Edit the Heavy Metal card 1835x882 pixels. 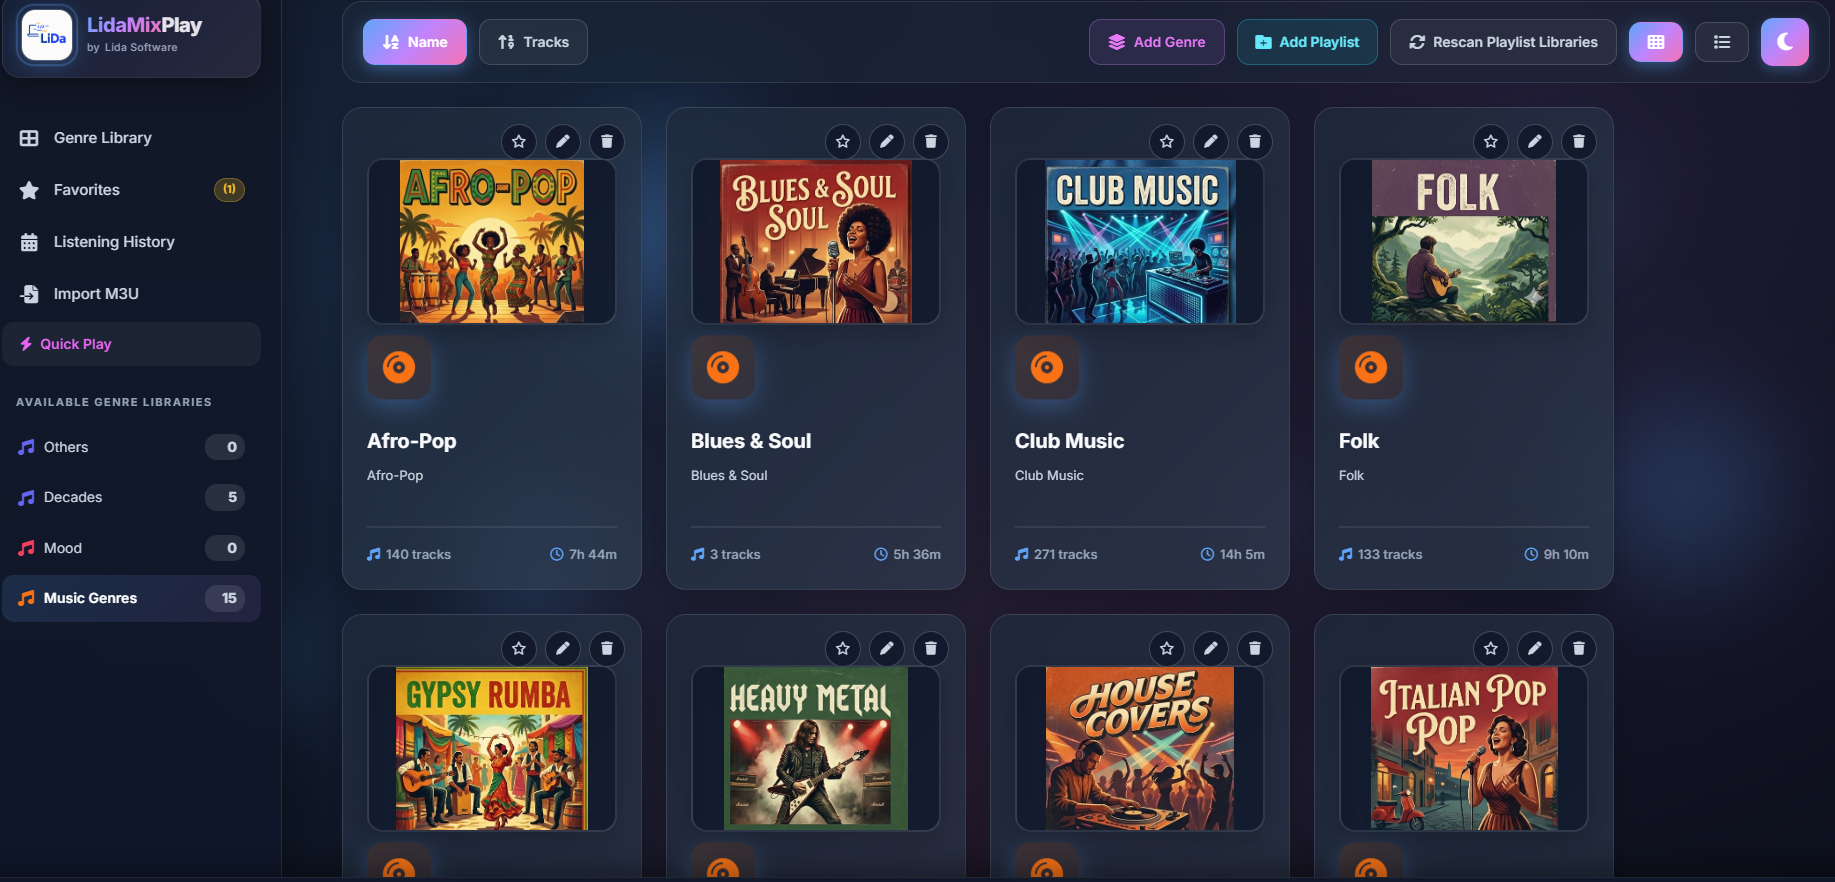pyautogui.click(x=887, y=649)
